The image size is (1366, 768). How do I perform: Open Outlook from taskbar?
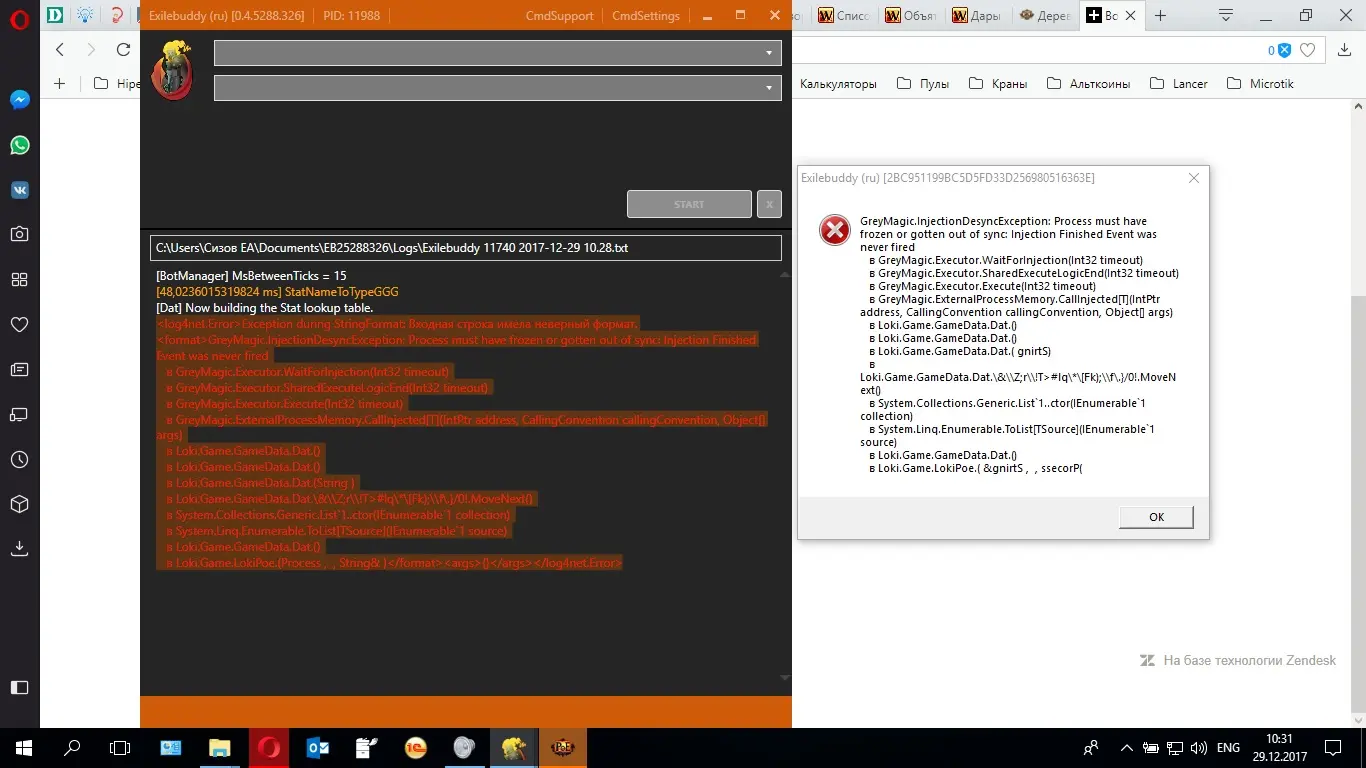(318, 747)
